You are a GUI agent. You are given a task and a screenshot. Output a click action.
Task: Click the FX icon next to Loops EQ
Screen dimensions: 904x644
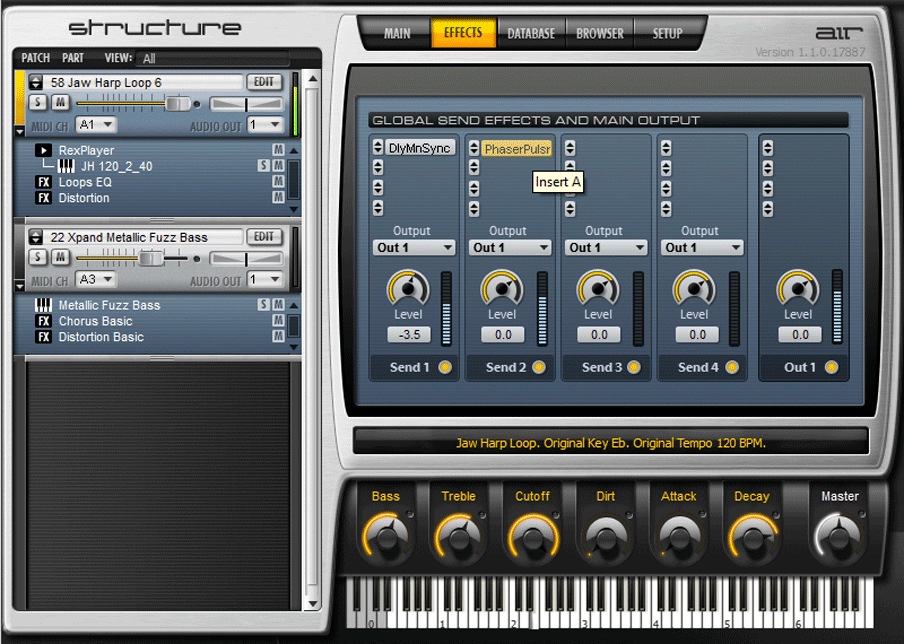(43, 183)
